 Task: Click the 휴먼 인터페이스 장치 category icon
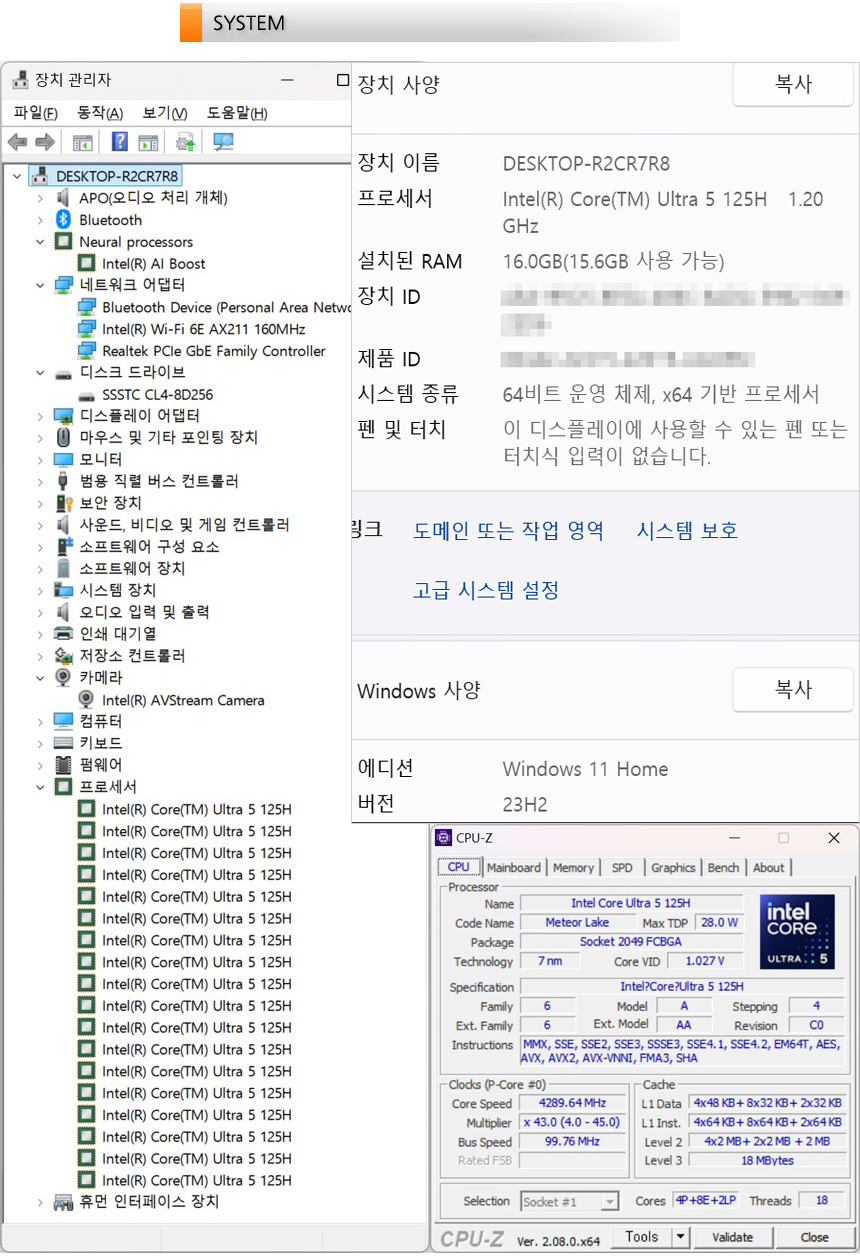point(63,1202)
